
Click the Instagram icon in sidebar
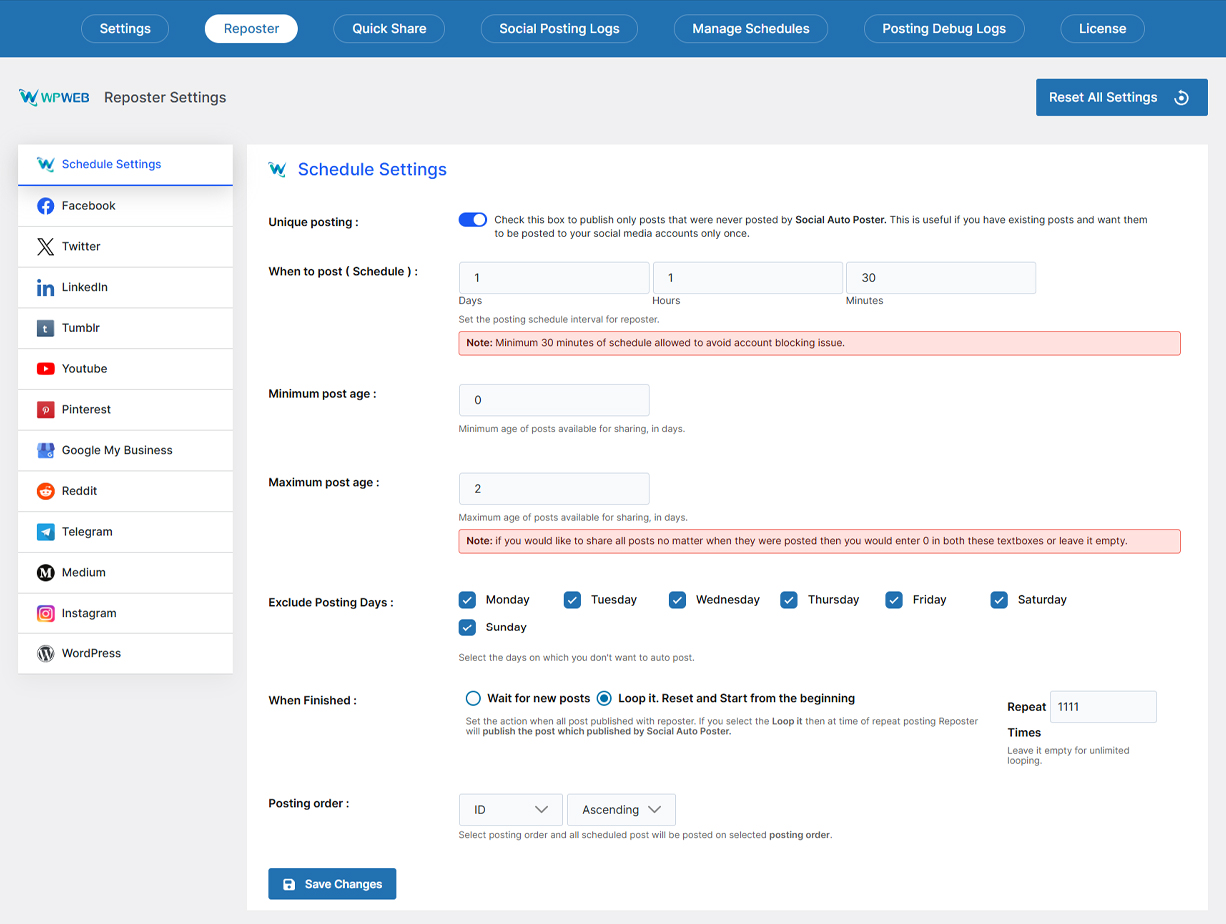coord(45,614)
